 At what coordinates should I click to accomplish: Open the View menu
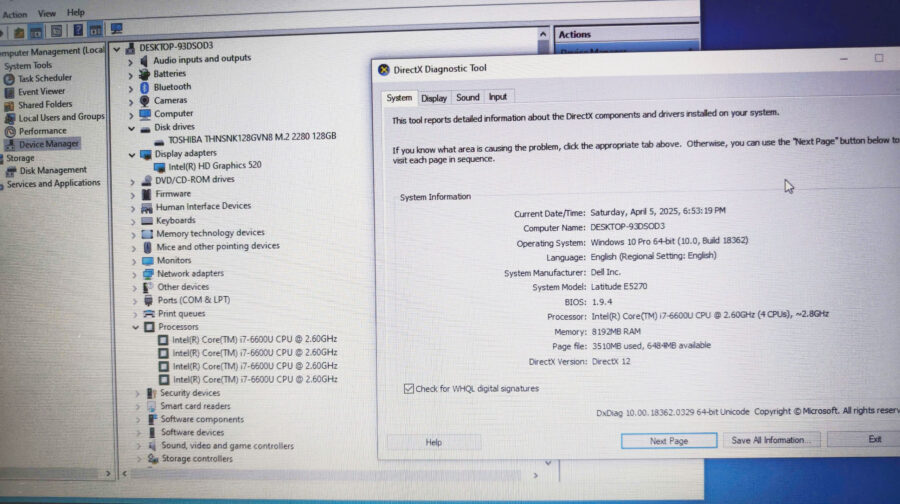click(x=46, y=13)
